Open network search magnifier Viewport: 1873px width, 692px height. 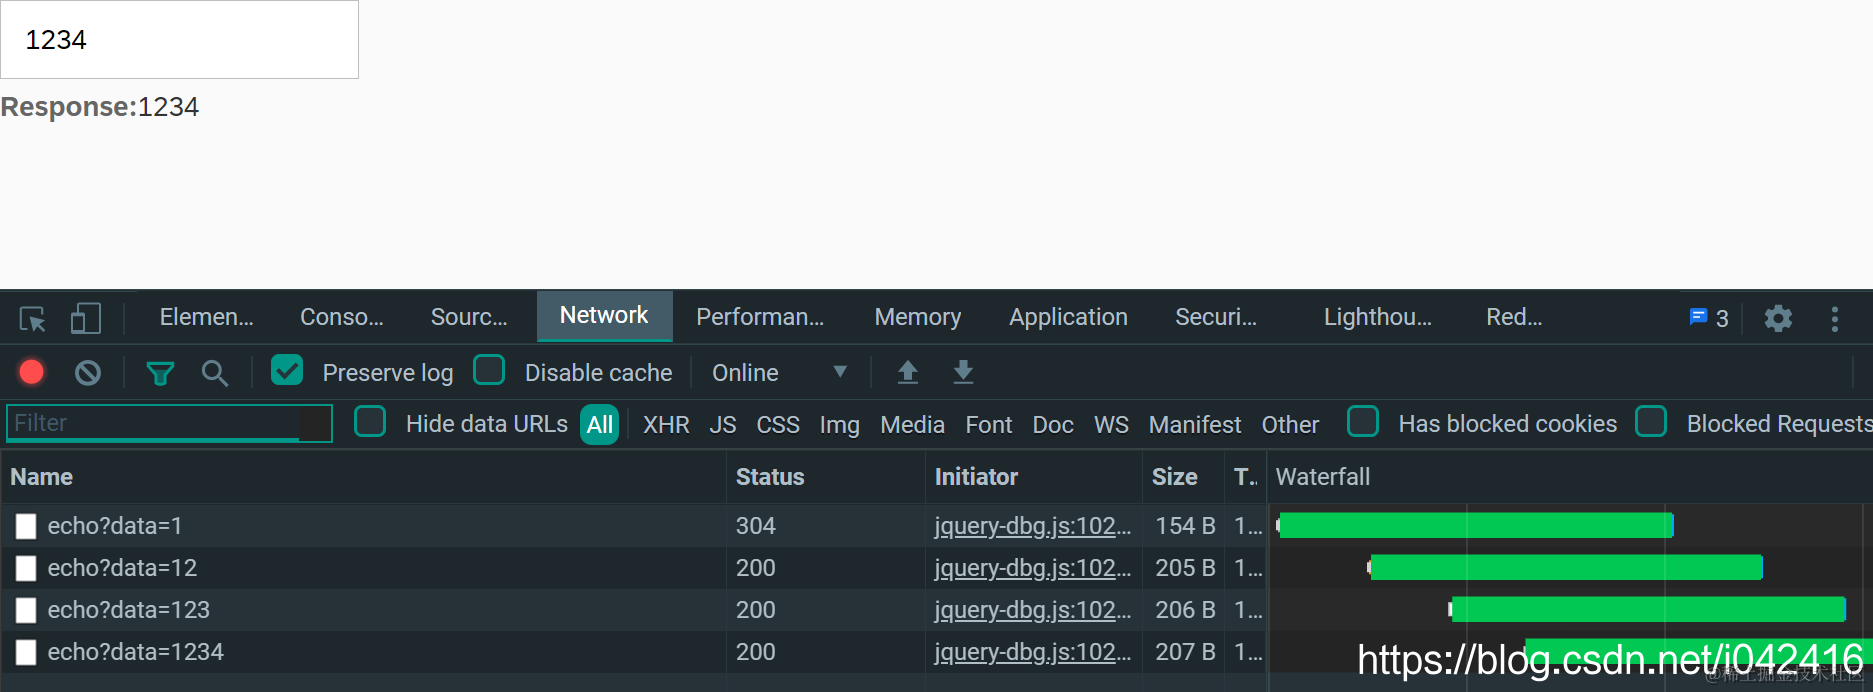click(x=214, y=373)
